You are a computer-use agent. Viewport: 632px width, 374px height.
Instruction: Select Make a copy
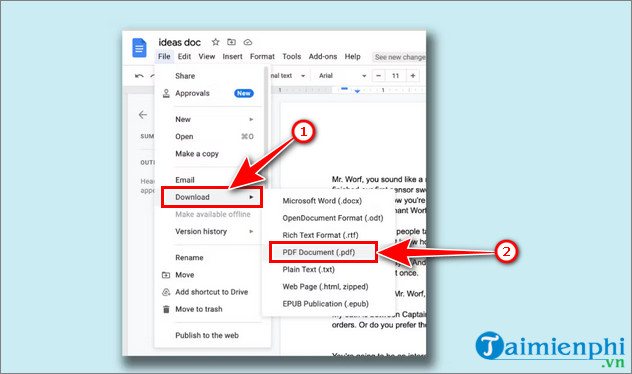point(197,154)
